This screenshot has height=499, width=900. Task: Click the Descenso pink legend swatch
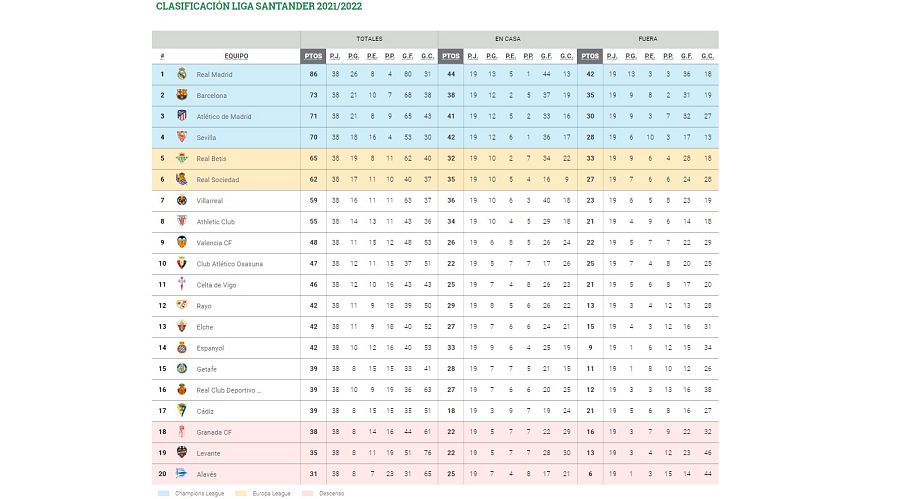(x=308, y=493)
